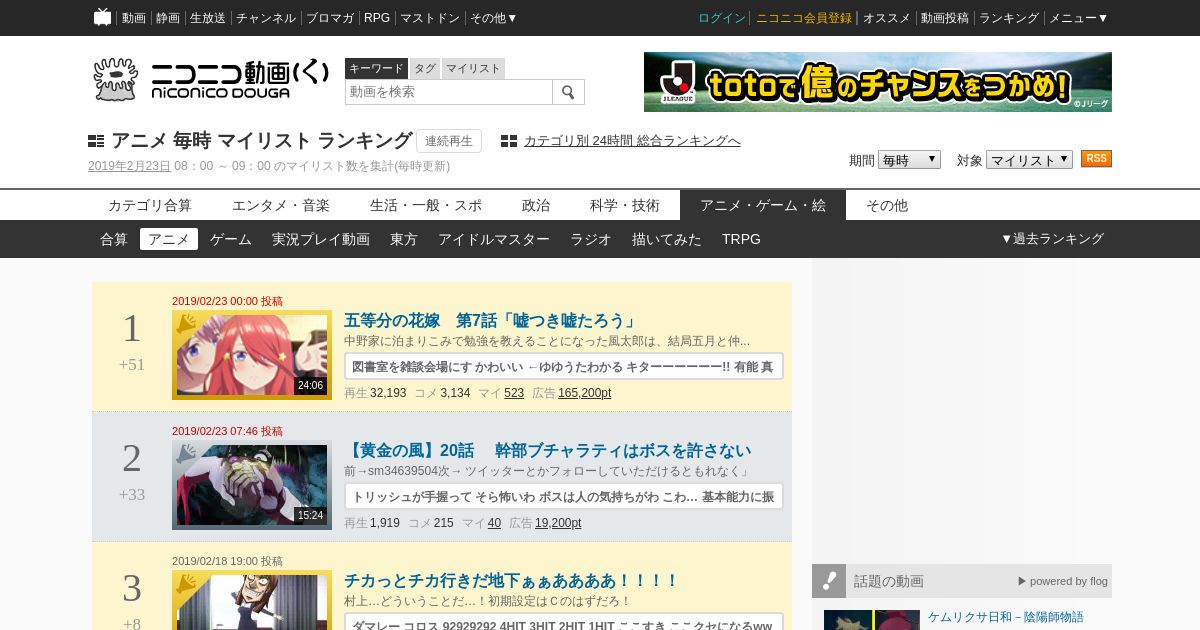Click pen icon beside 話題の動画
The image size is (1200, 630).
[x=829, y=581]
